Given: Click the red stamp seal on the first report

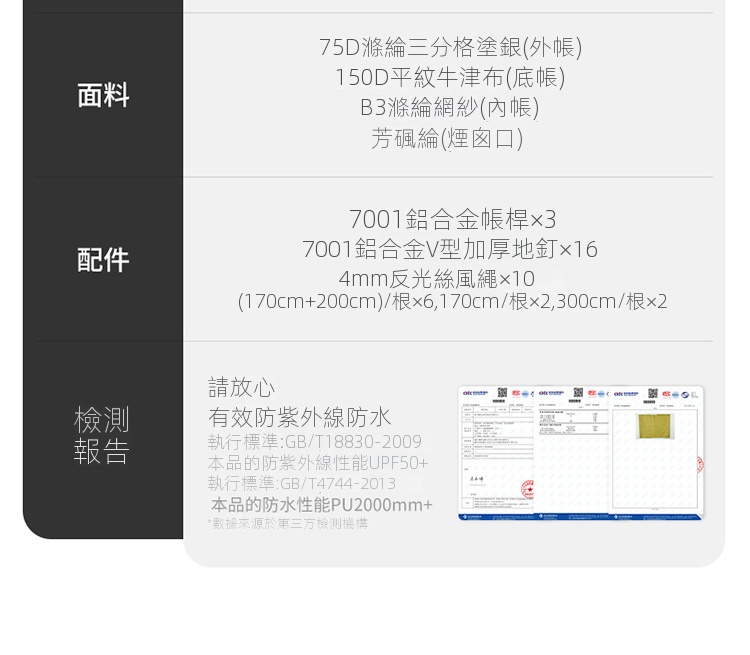Looking at the screenshot, I should [526, 490].
